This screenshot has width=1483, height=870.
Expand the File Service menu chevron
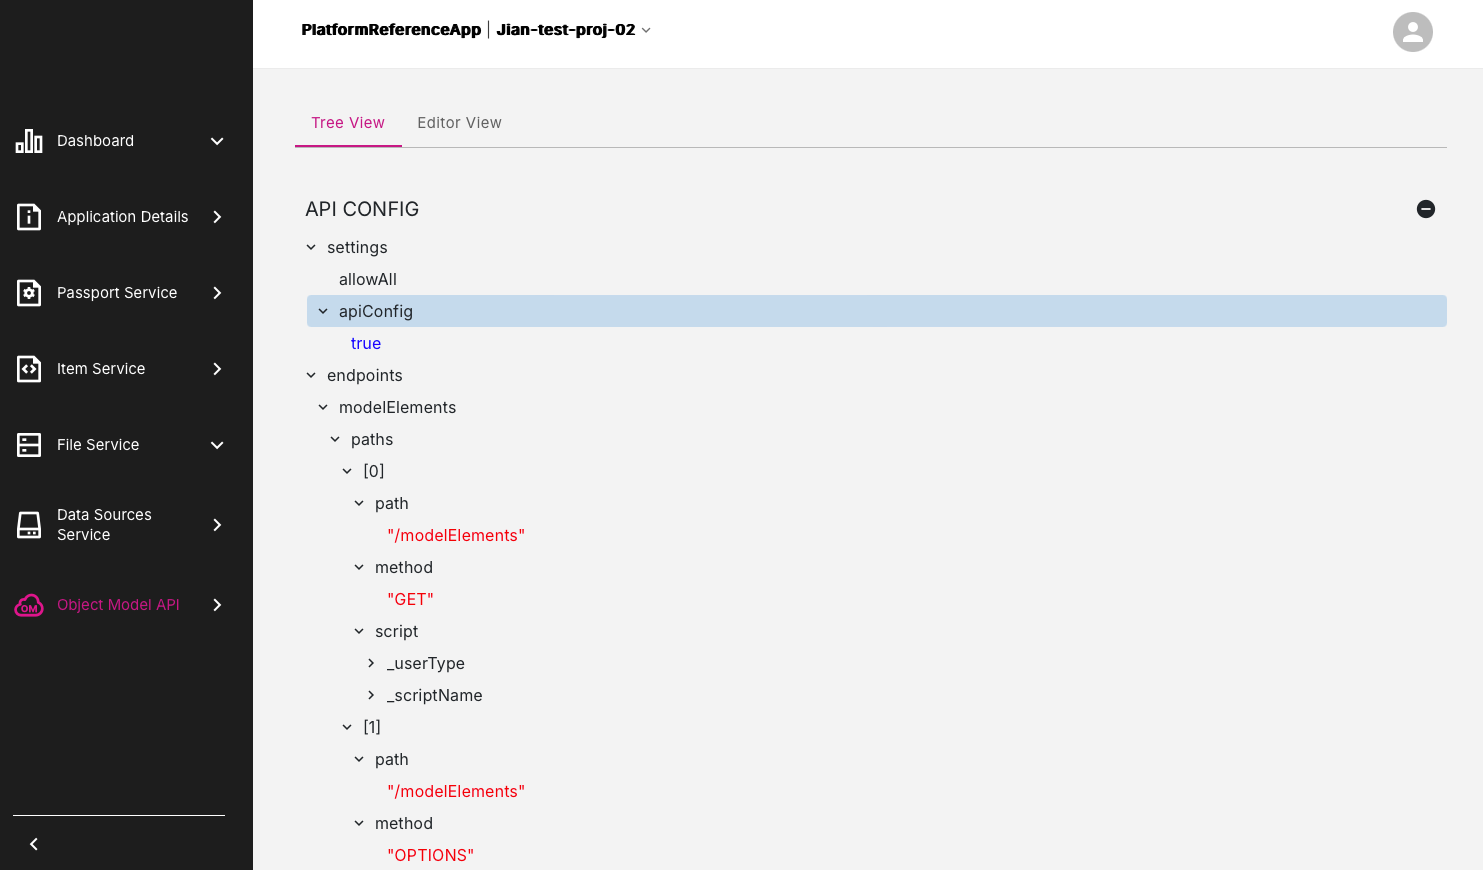point(217,445)
